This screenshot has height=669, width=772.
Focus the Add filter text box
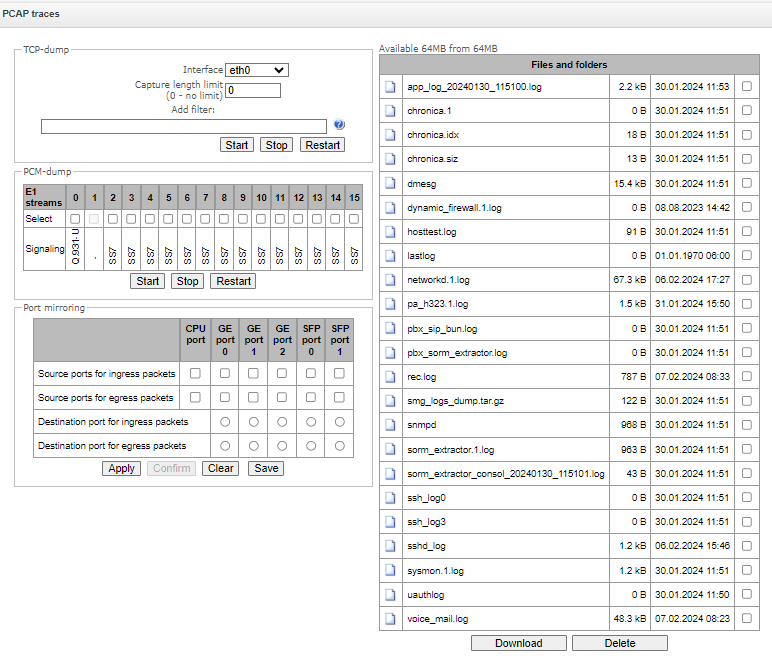184,126
